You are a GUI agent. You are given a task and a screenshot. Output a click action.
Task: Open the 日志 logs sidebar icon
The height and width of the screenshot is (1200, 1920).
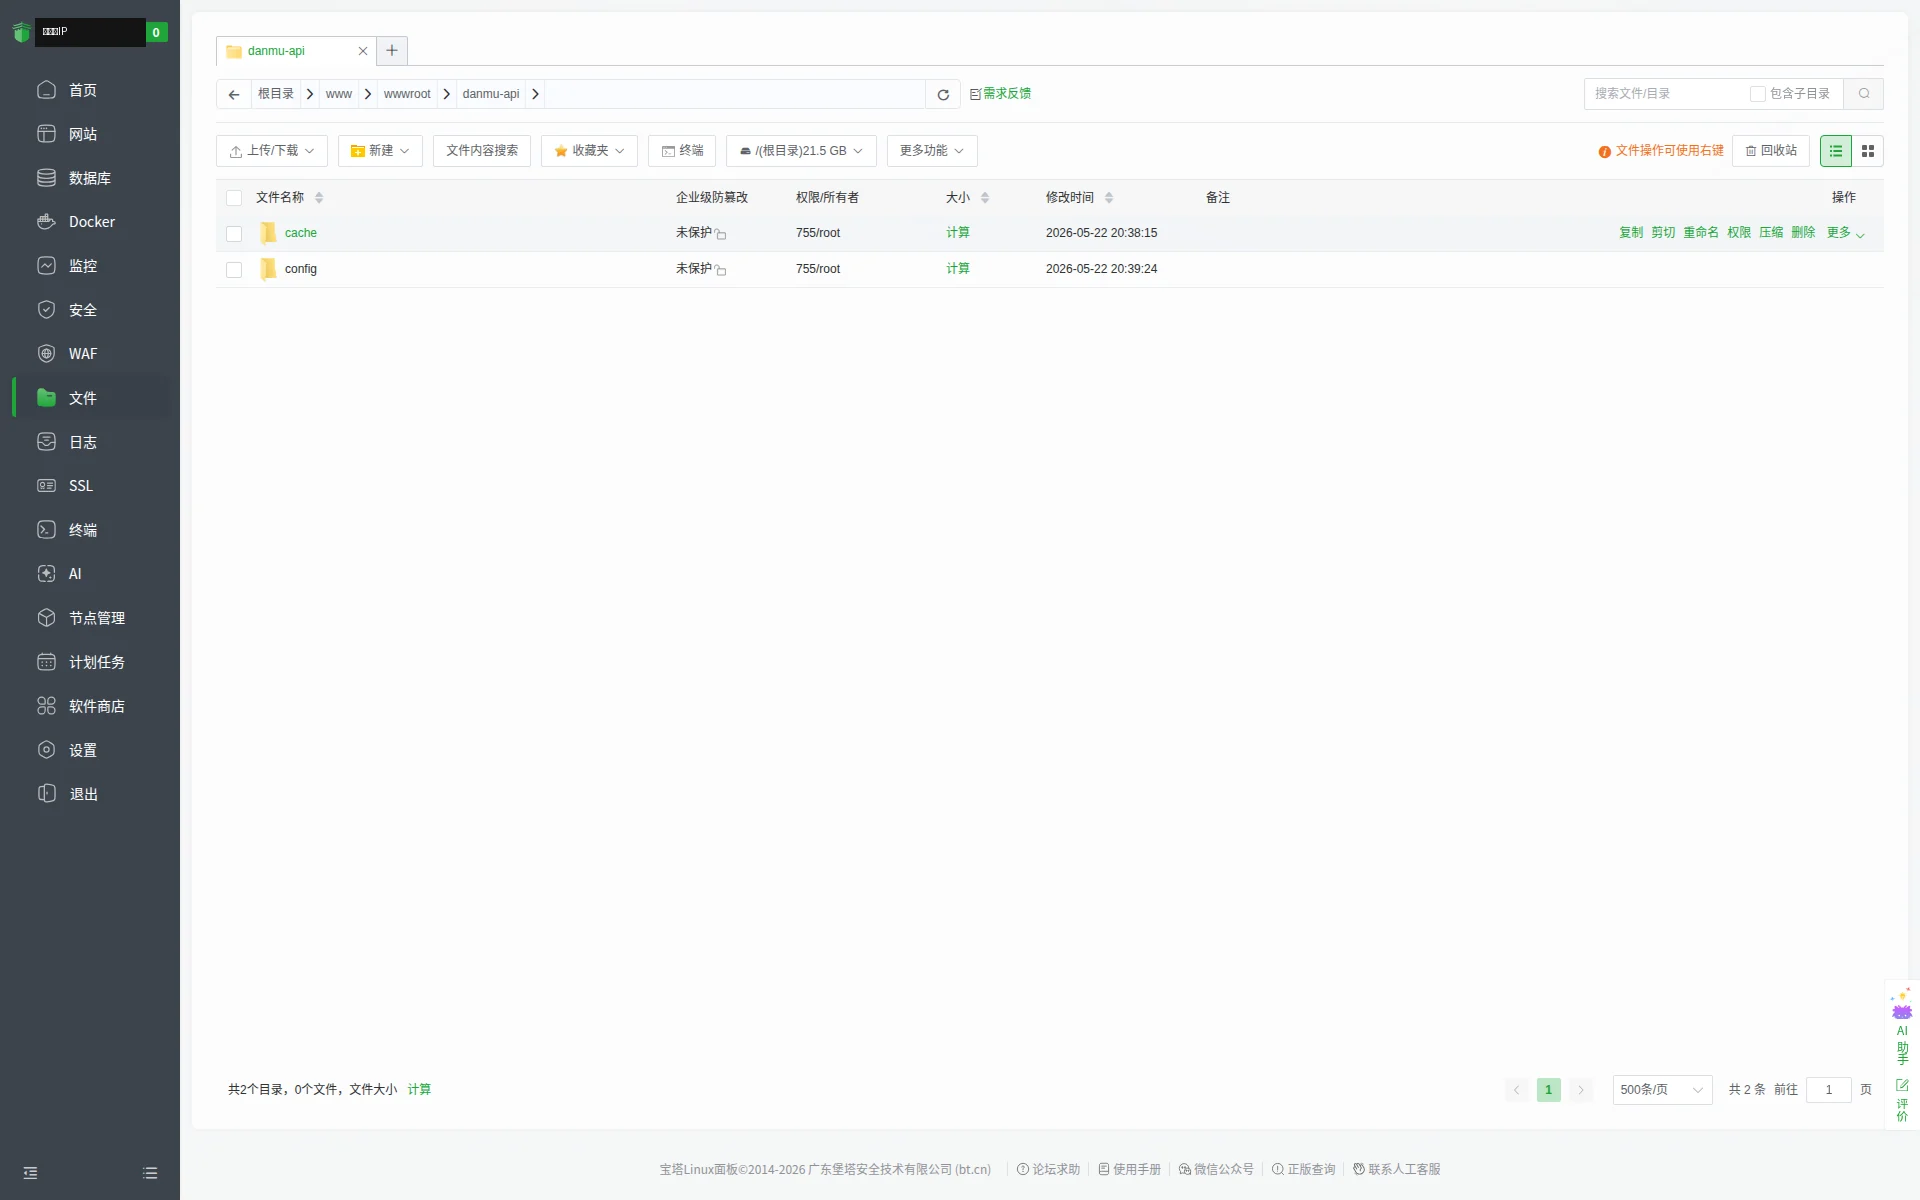click(46, 442)
